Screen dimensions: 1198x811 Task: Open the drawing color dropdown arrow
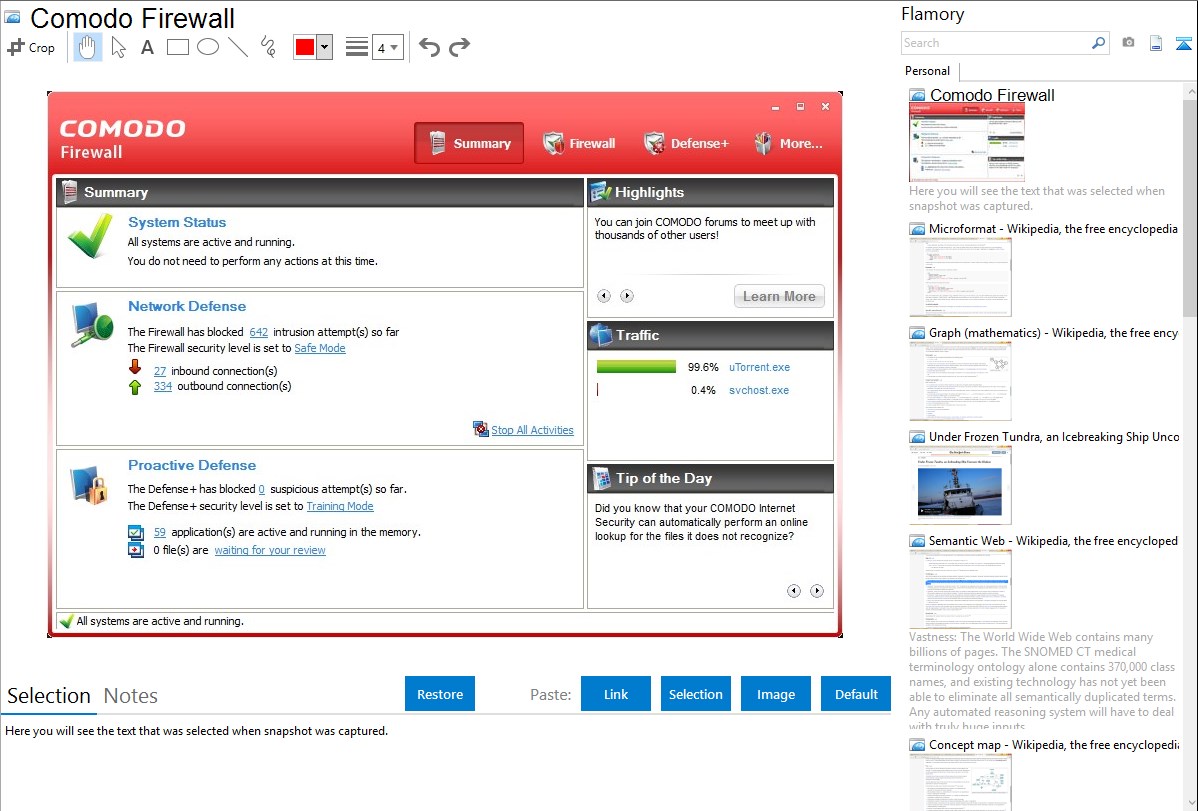click(325, 47)
